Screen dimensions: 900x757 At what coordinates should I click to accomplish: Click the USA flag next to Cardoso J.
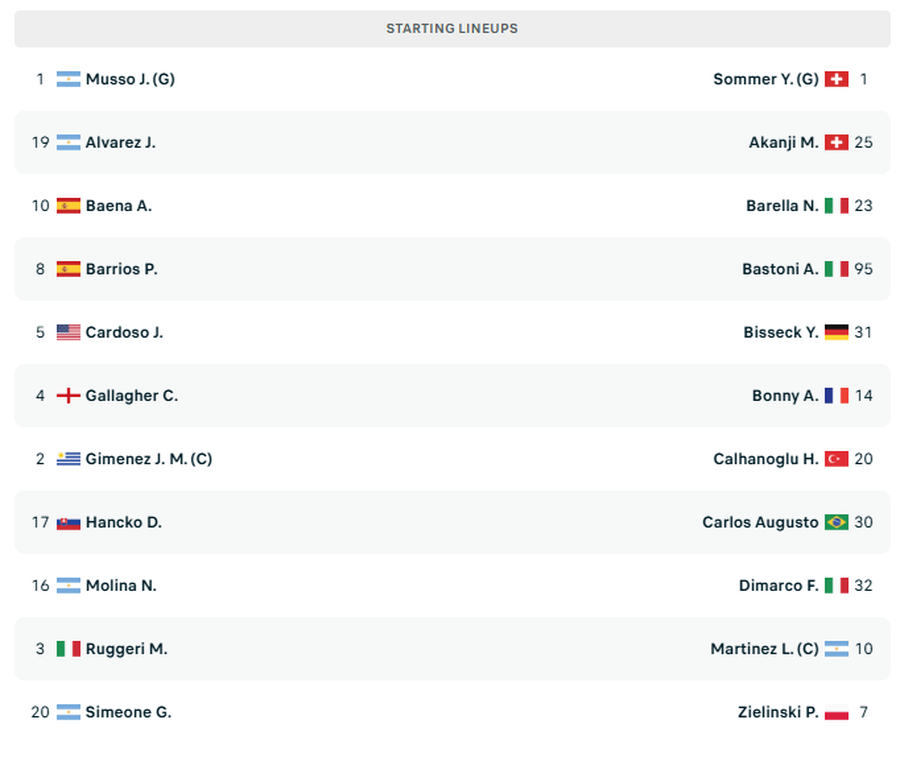(x=68, y=332)
